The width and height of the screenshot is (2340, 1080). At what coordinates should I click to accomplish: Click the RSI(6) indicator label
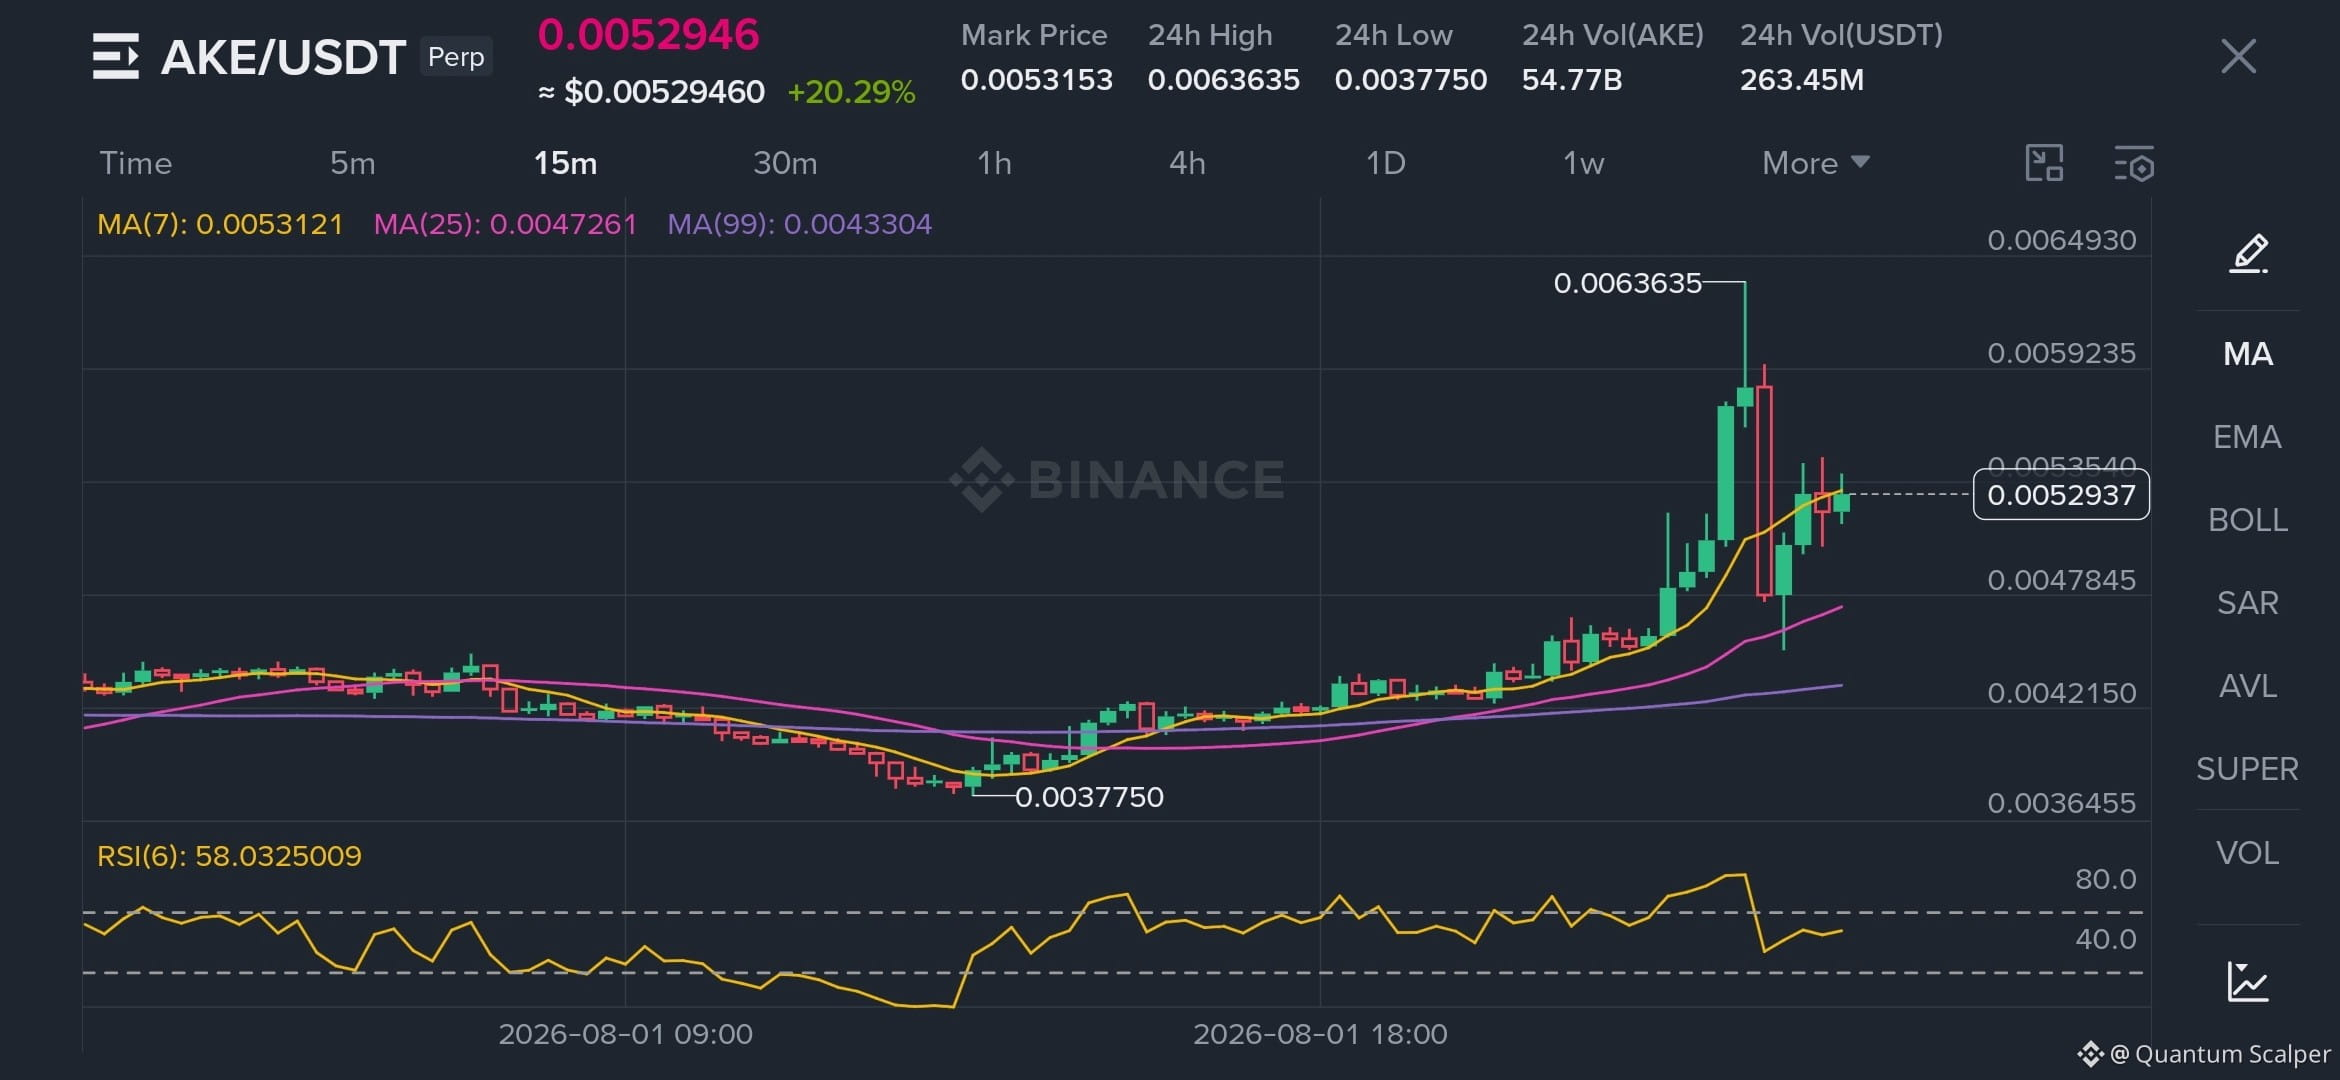pos(229,856)
